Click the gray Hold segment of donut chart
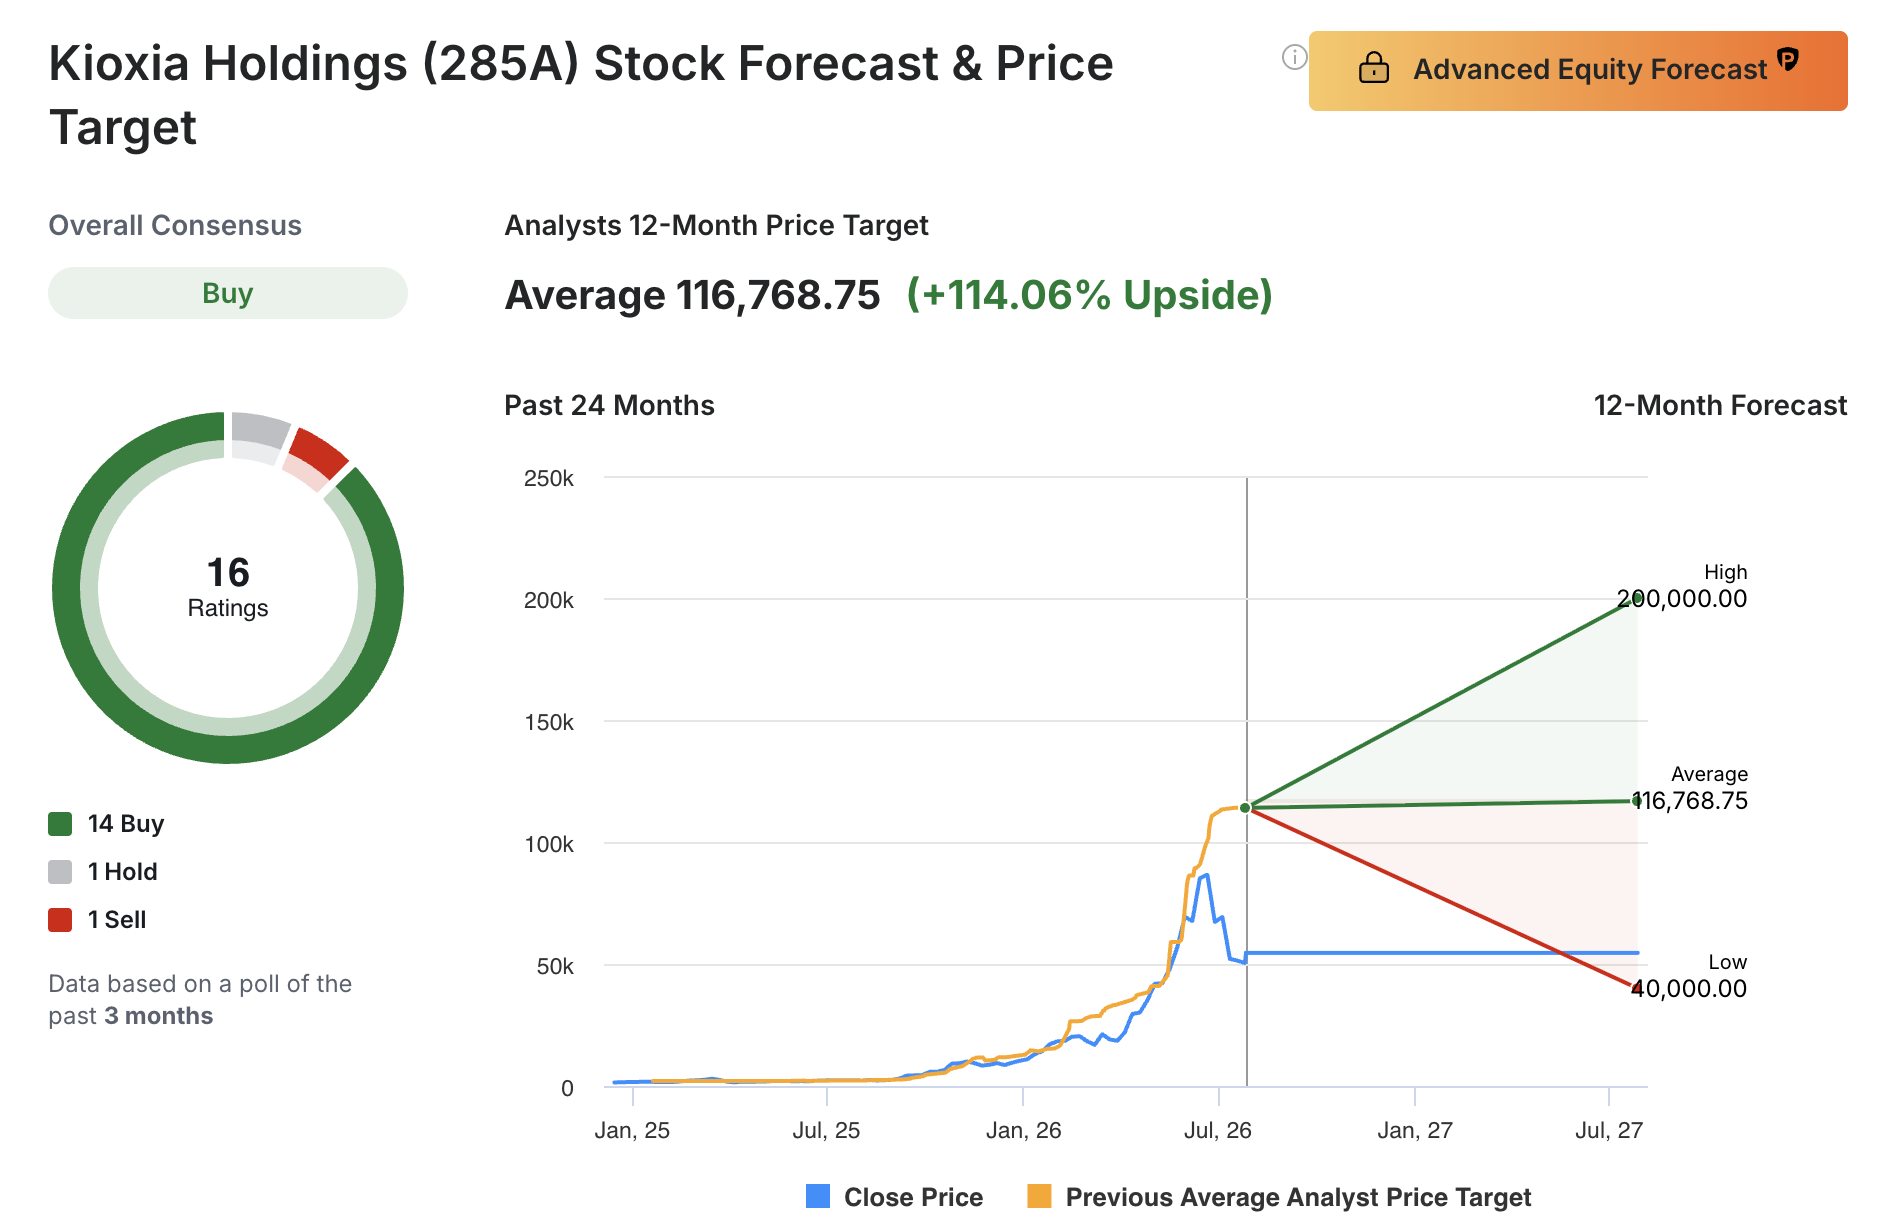The image size is (1880, 1232). click(x=259, y=430)
